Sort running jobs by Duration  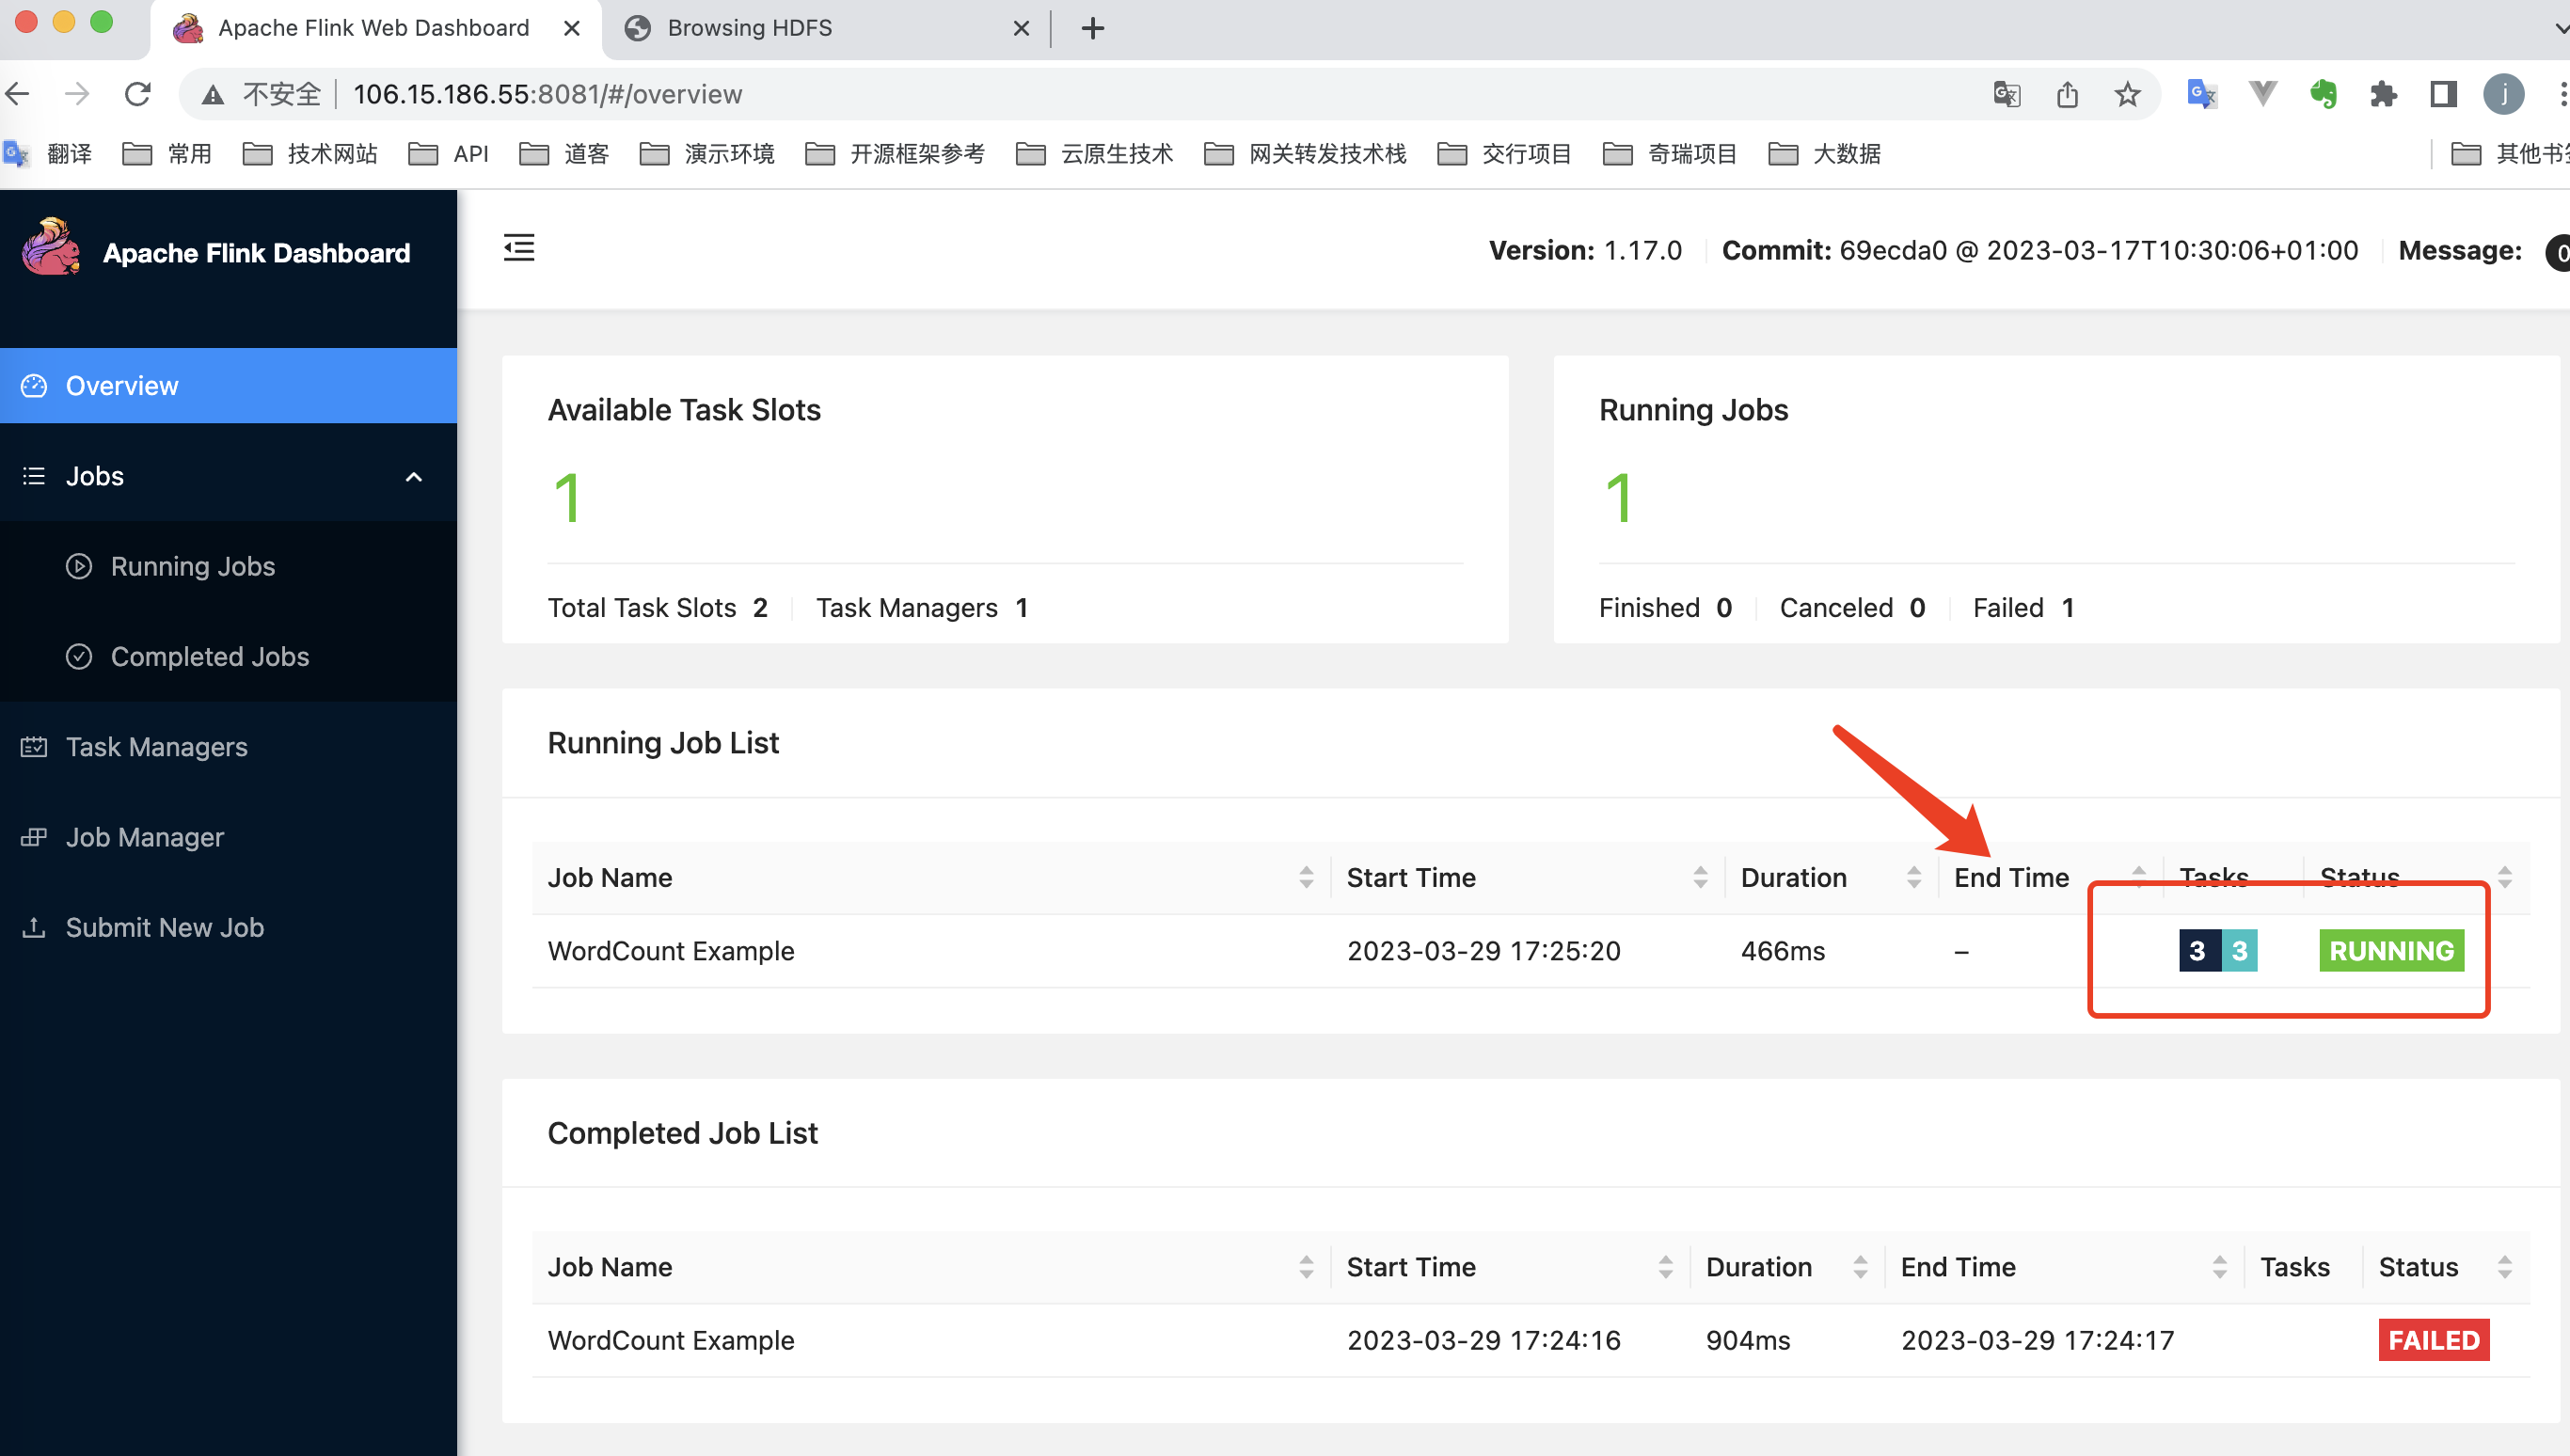point(1913,877)
